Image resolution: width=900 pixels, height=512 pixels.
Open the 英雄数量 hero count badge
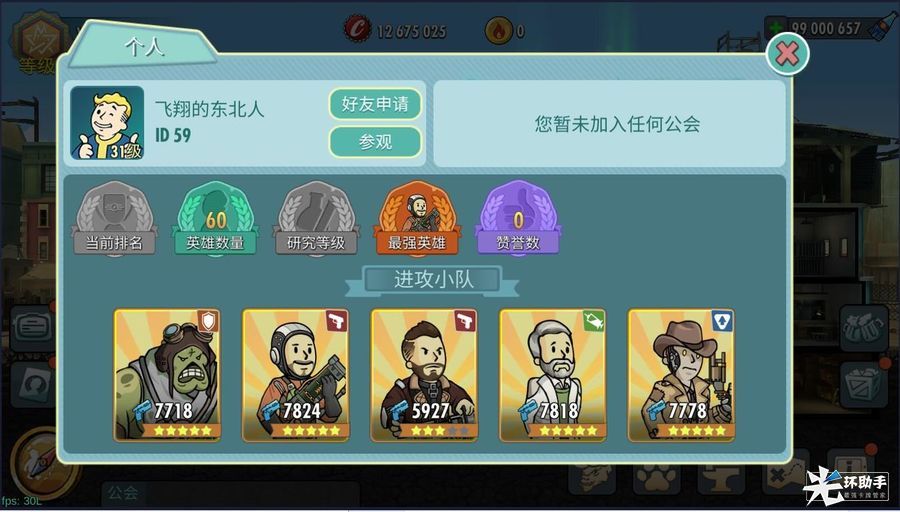[x=215, y=219]
